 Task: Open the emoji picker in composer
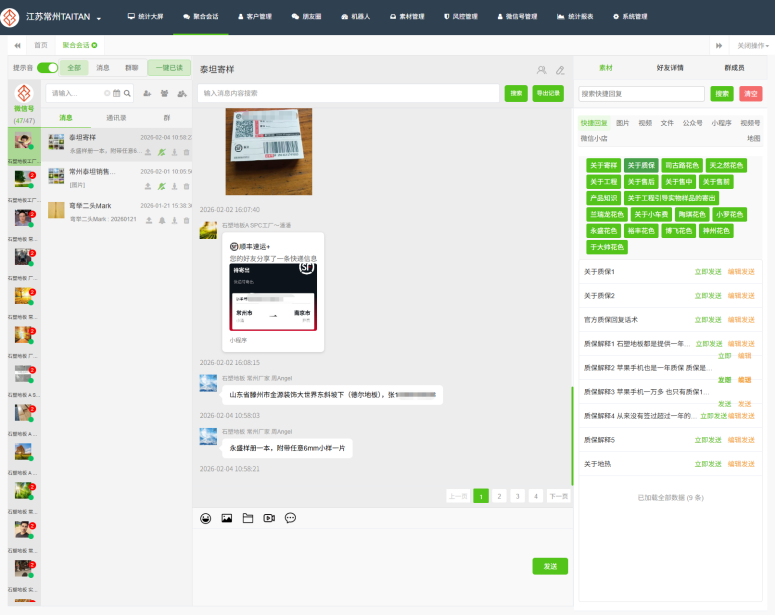[206, 518]
